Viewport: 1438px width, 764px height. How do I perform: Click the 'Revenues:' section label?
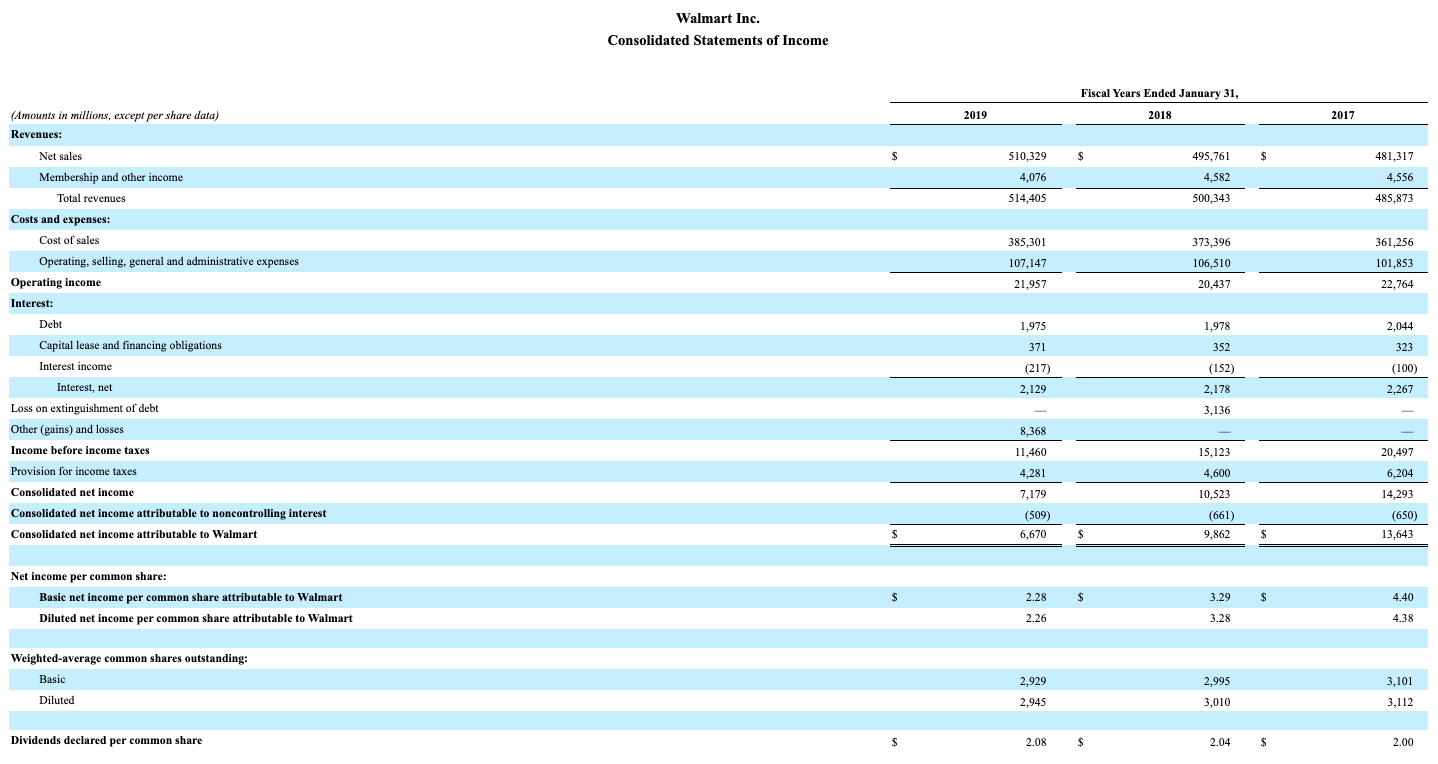(36, 134)
